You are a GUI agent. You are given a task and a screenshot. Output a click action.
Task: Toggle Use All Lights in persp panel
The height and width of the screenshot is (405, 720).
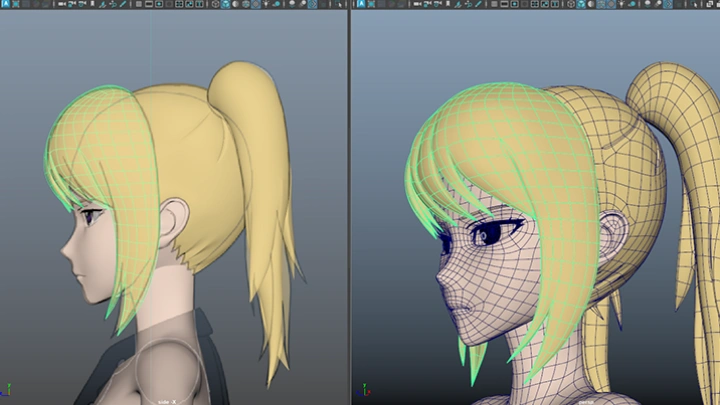pos(621,4)
